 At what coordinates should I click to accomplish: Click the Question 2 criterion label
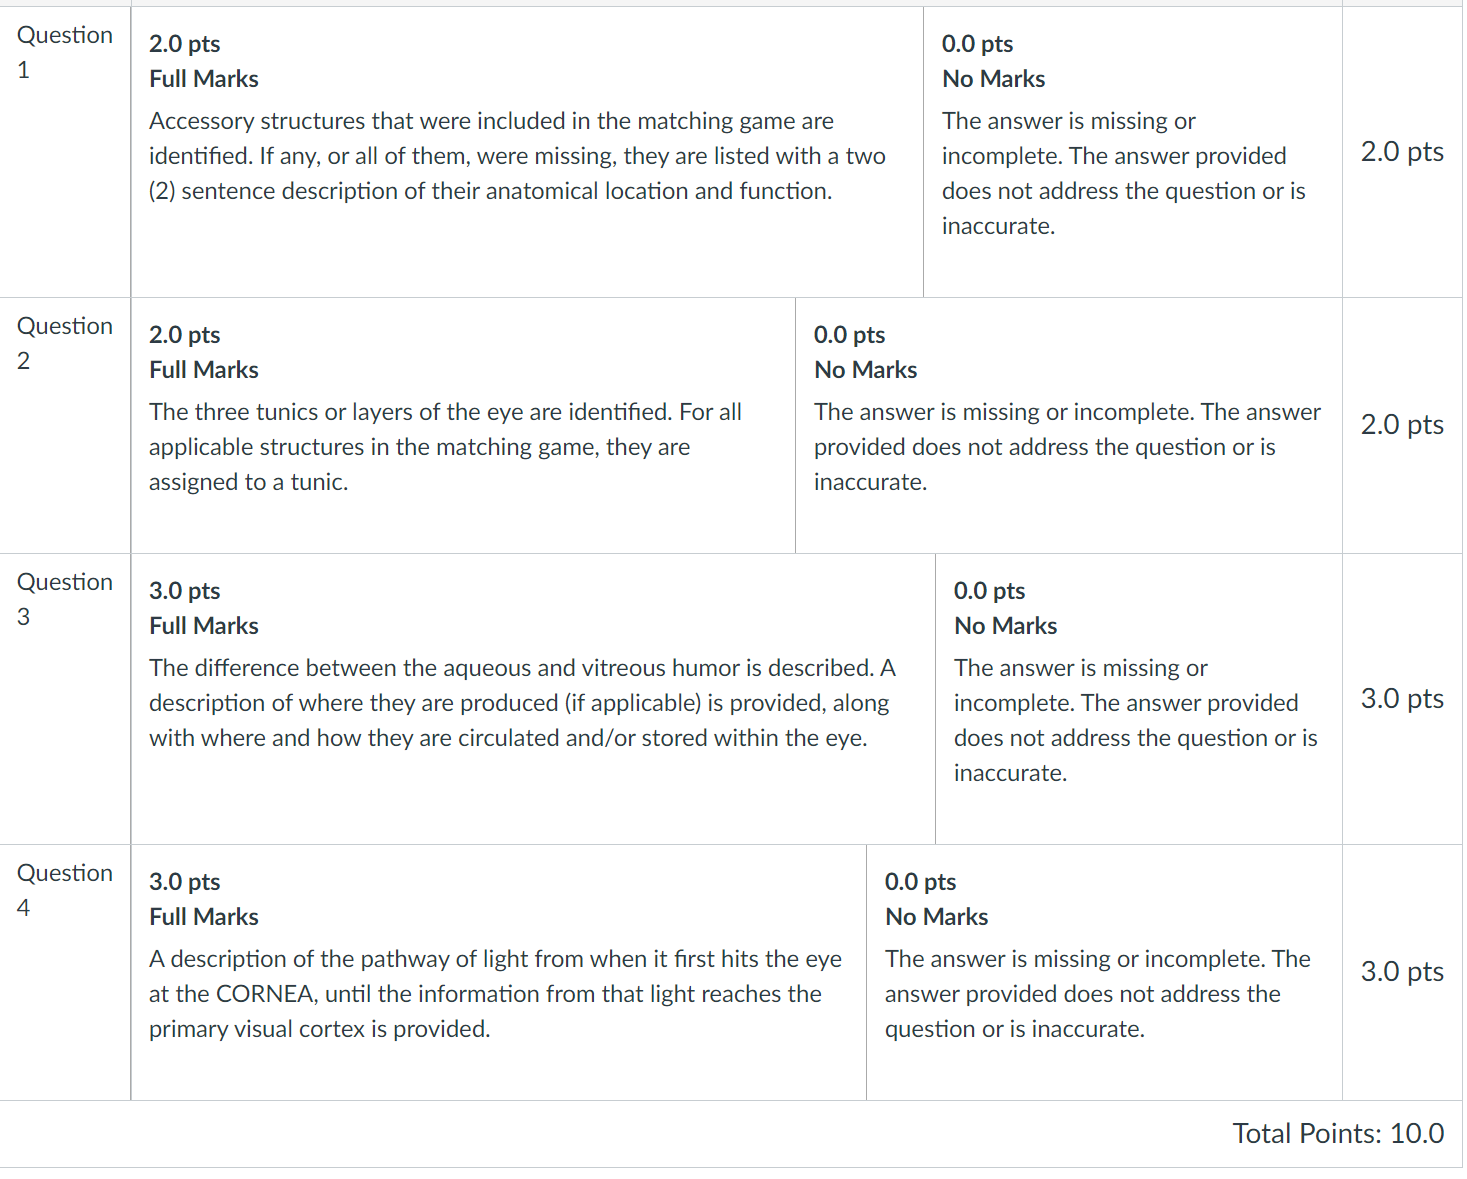tap(65, 343)
